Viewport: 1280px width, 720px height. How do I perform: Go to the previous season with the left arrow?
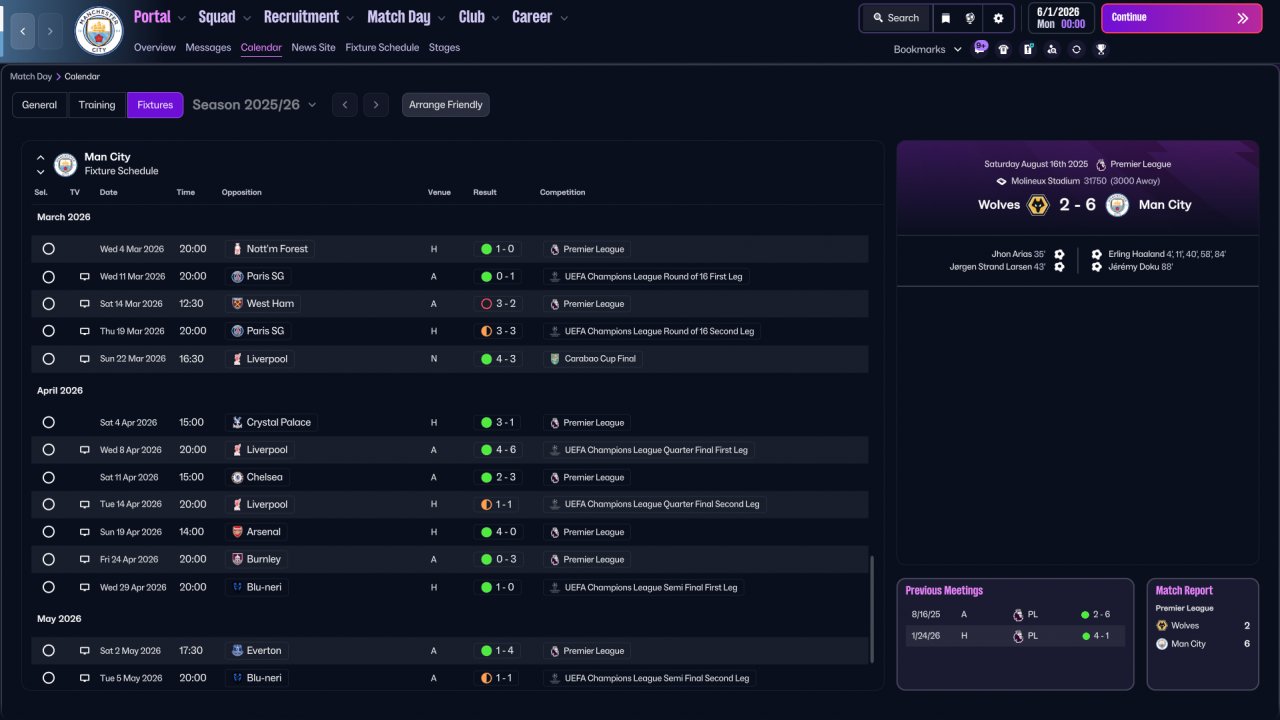(344, 105)
